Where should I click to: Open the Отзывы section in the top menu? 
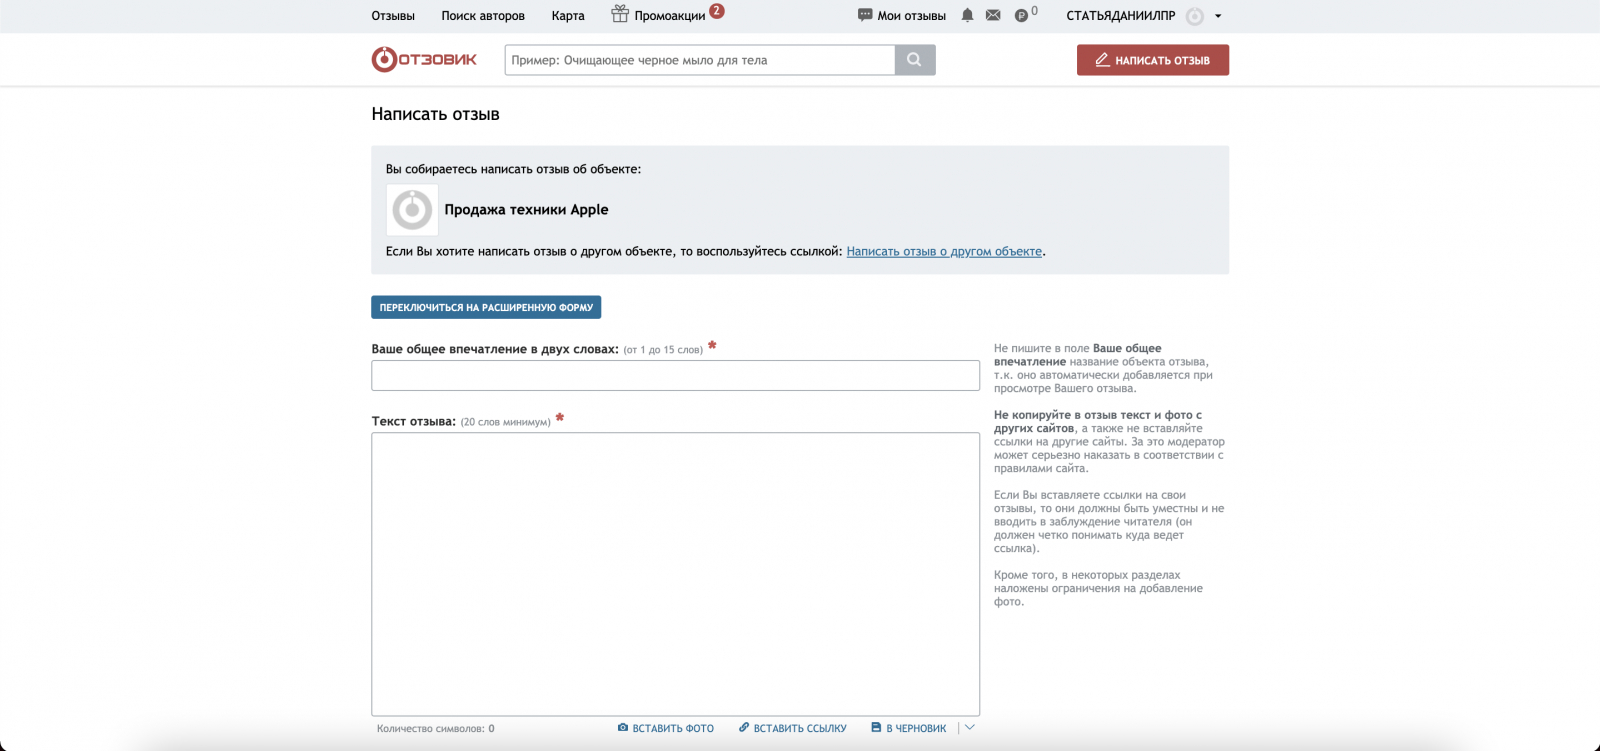(393, 16)
